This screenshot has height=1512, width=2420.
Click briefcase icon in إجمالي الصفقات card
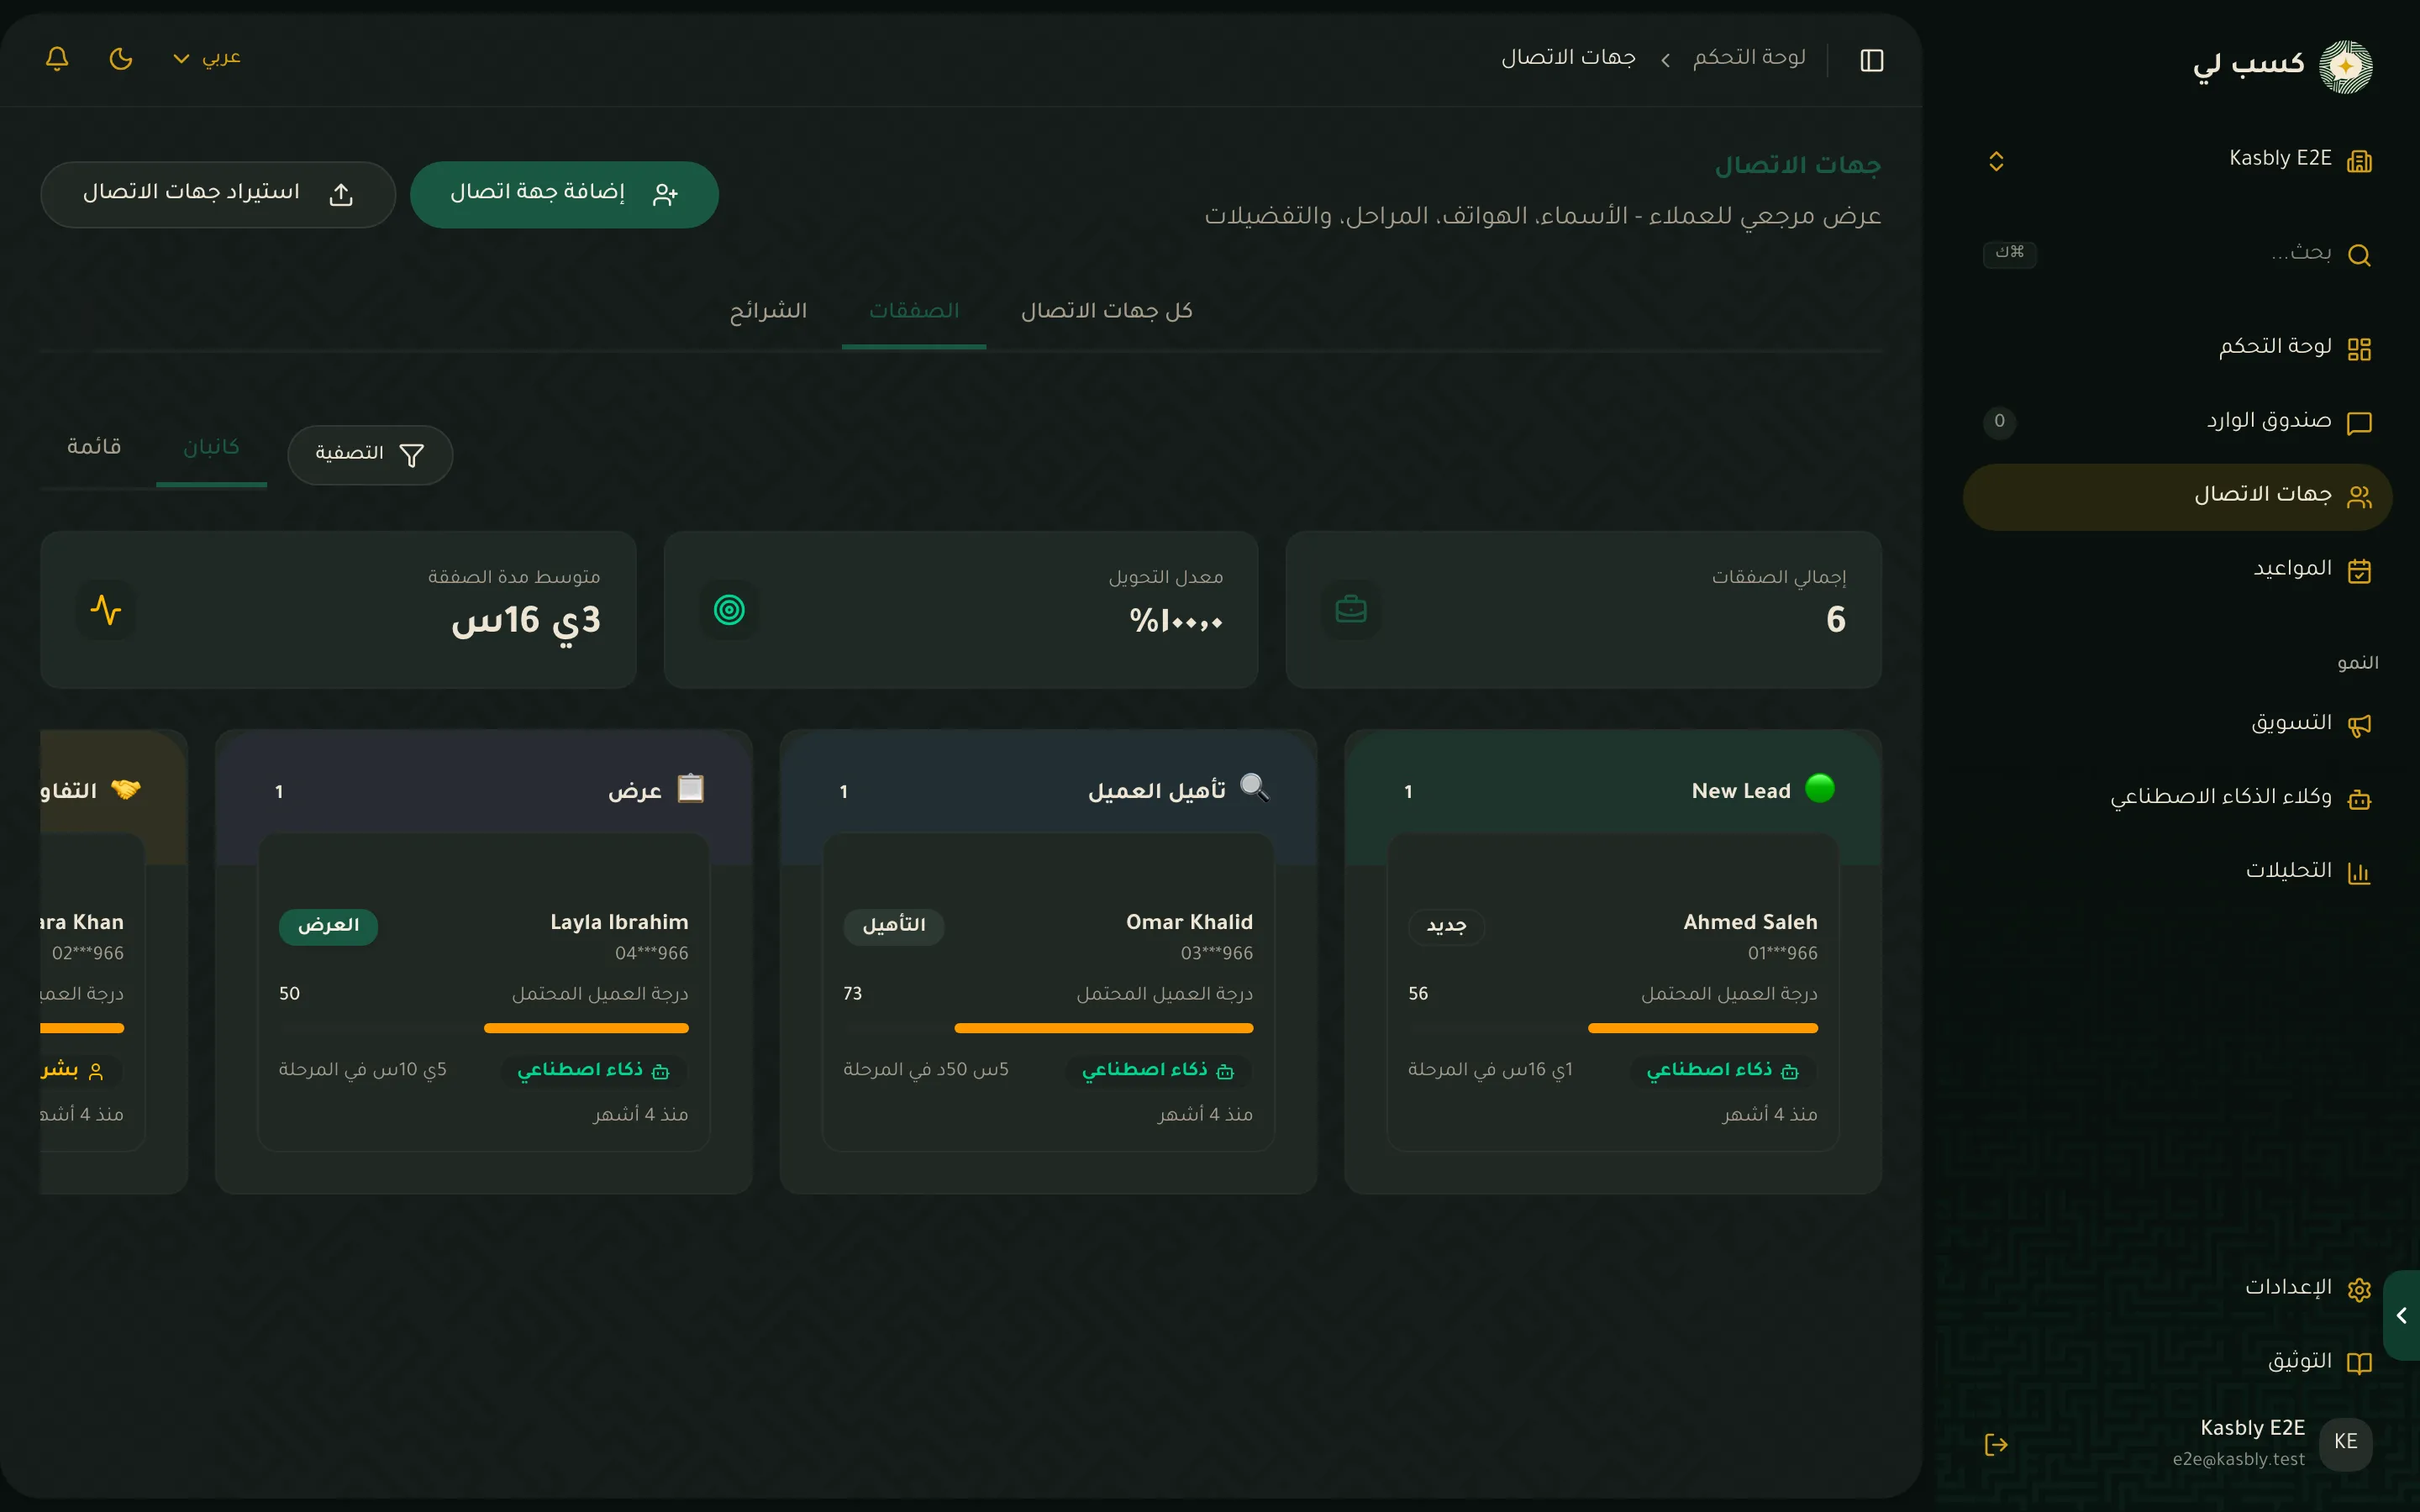click(x=1351, y=609)
